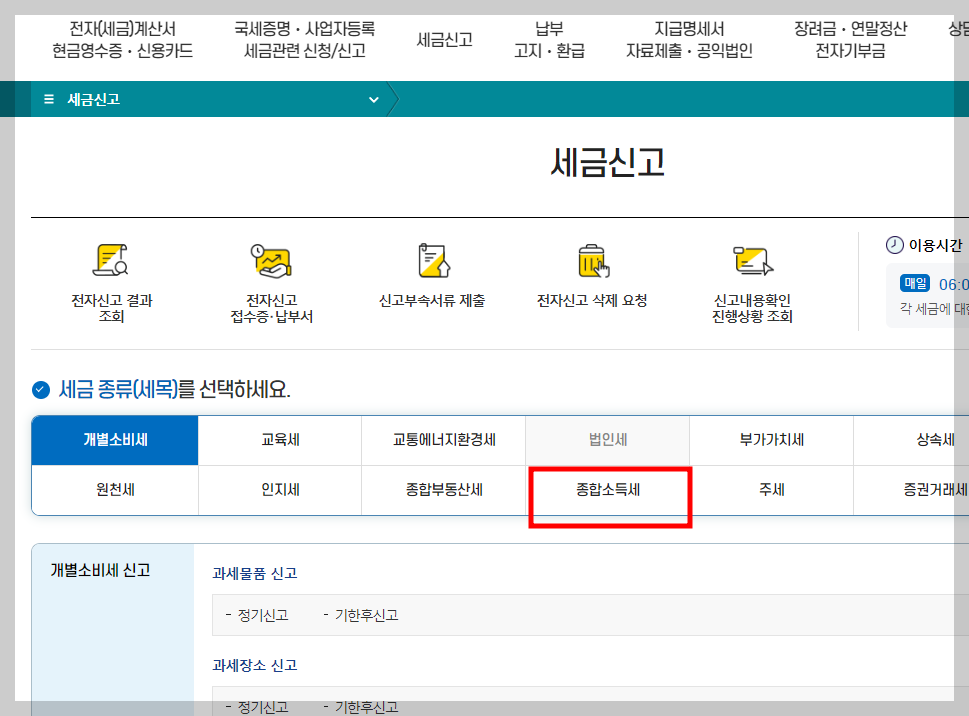Screen dimensions: 969x716
Task: Click the 매일 badge in 이용시간
Action: (x=915, y=284)
